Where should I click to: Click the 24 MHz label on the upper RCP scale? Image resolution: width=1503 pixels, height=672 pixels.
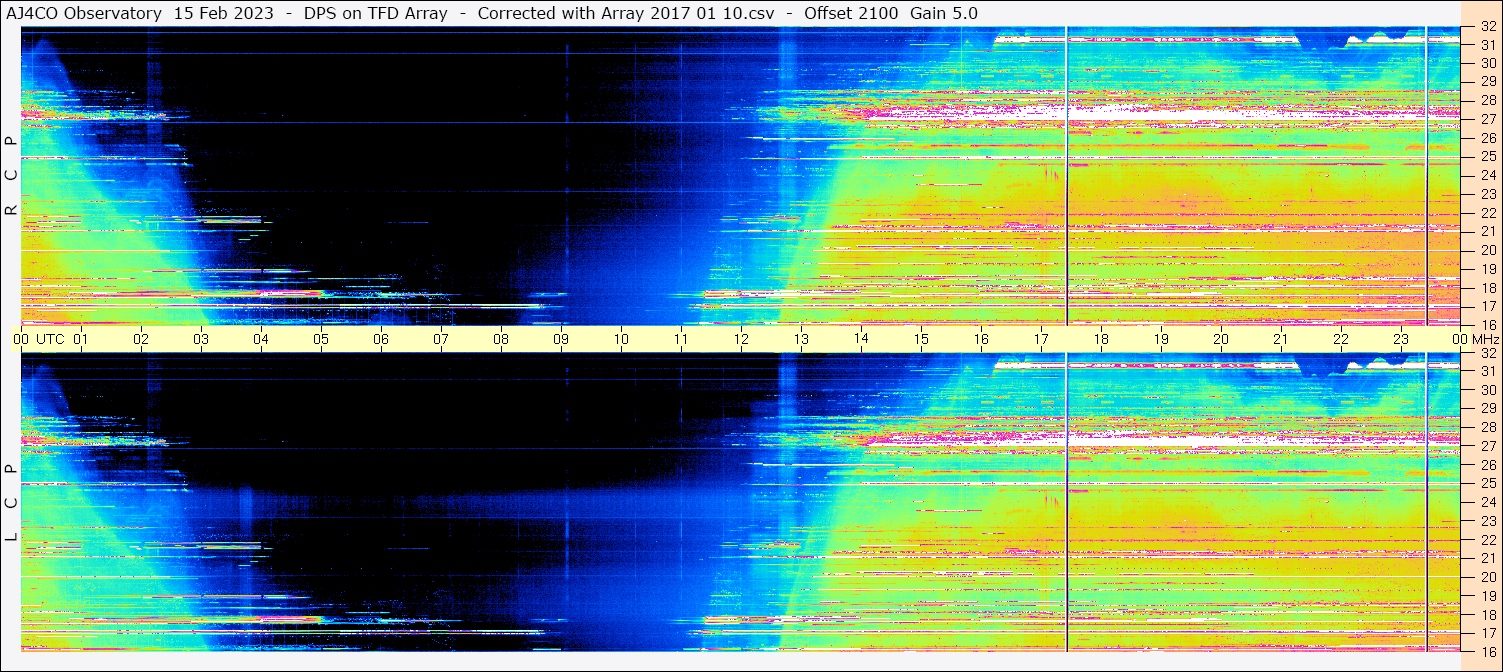[1486, 175]
